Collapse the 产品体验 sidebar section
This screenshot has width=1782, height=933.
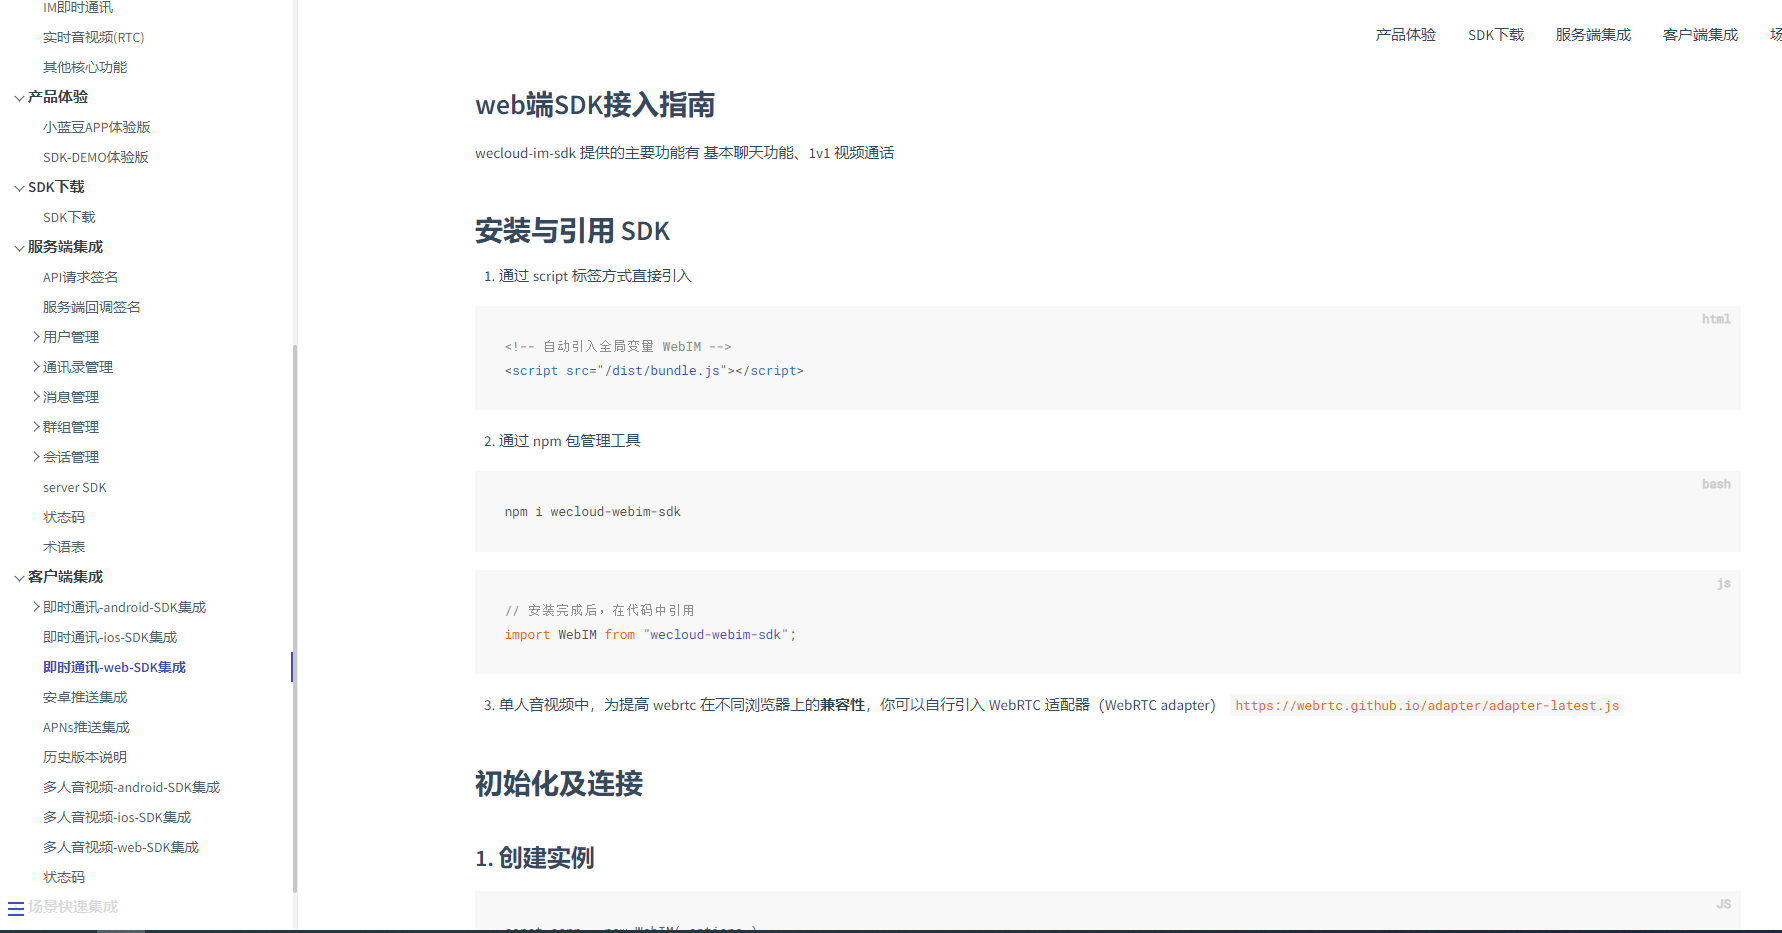coord(19,98)
